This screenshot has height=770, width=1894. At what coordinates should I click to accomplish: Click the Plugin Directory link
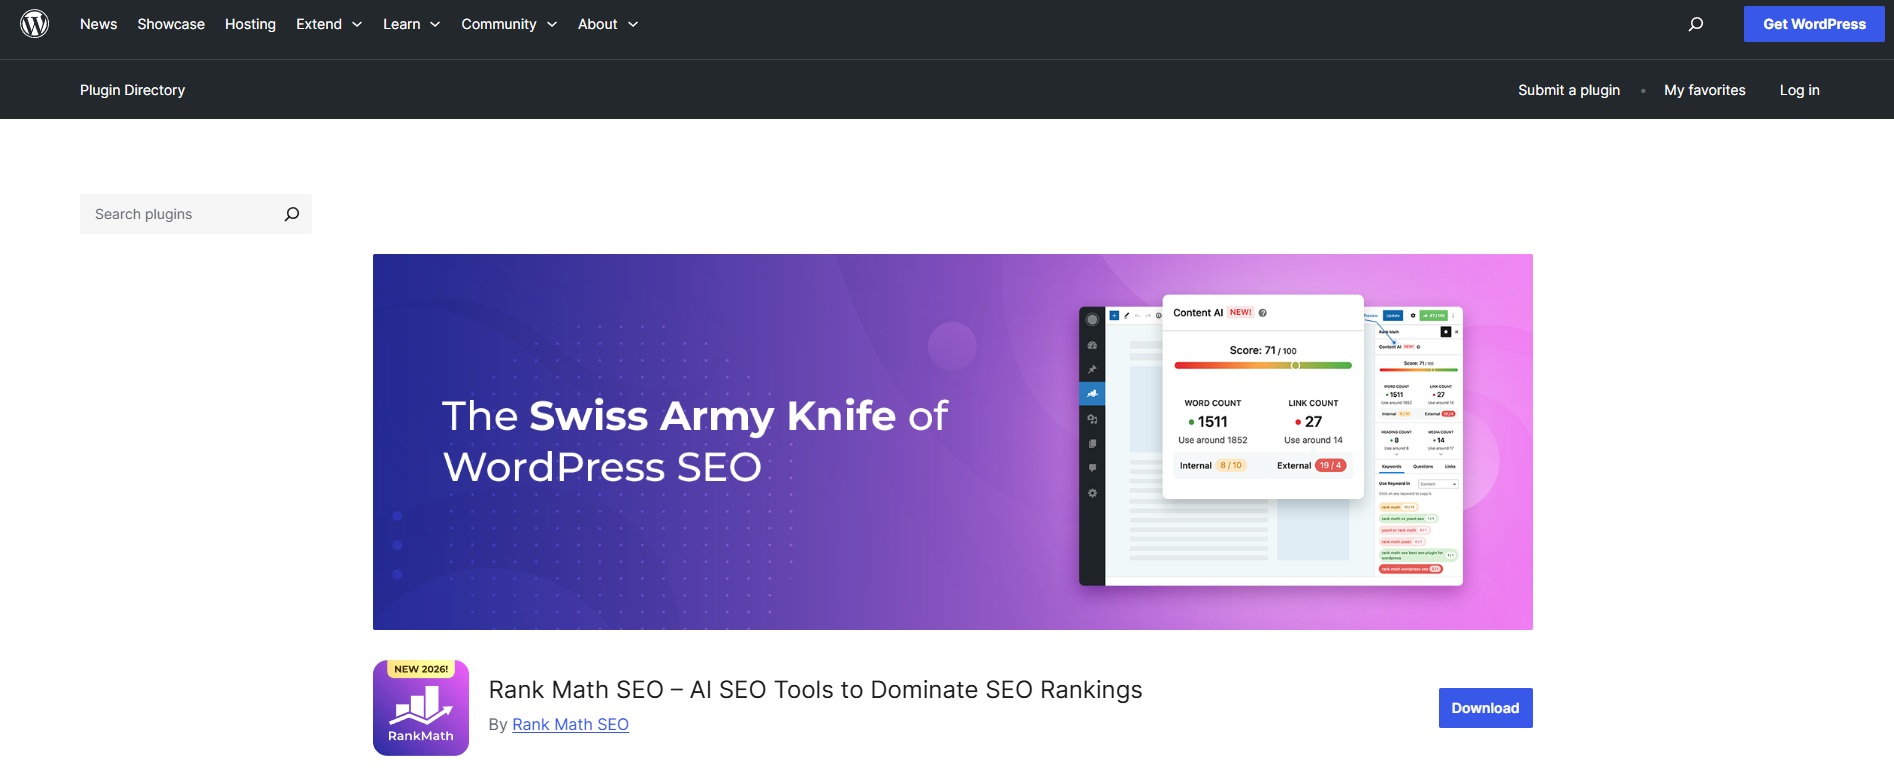pyautogui.click(x=132, y=90)
